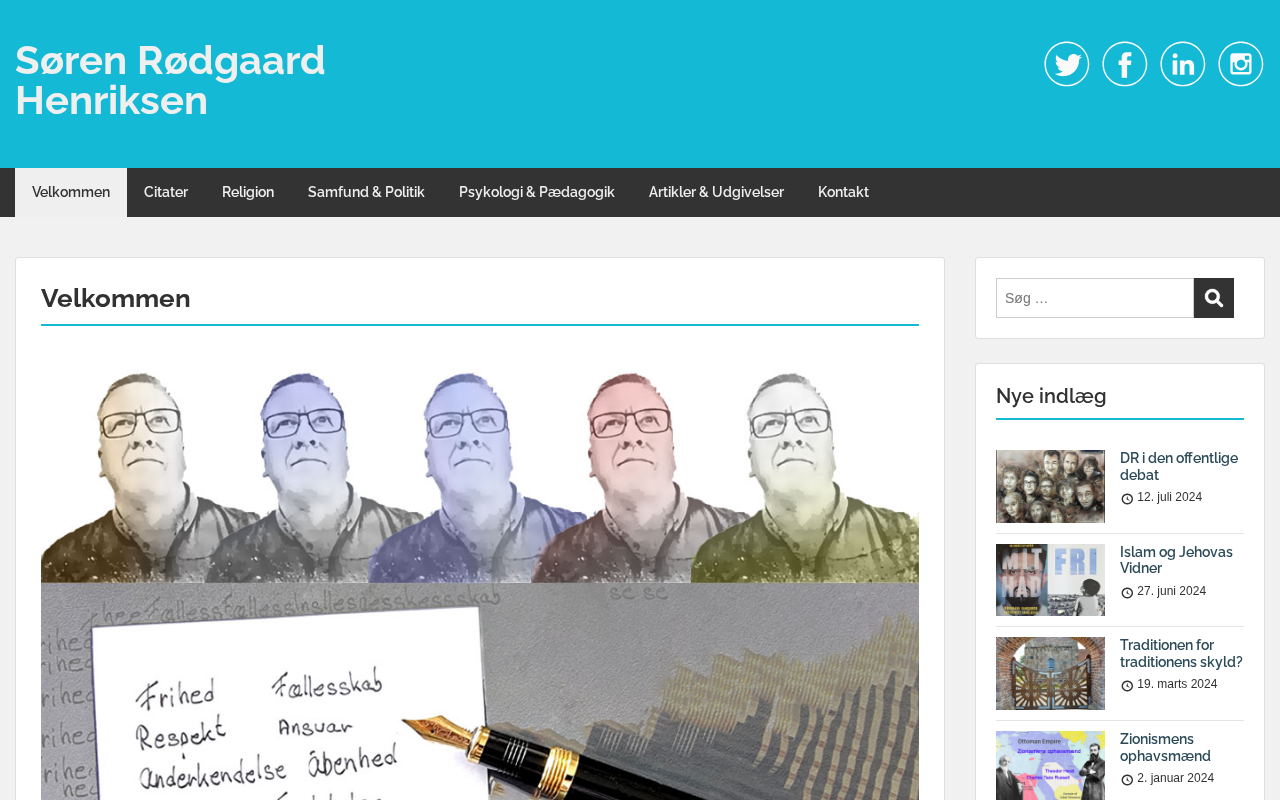Open the Twitter profile icon
The image size is (1280, 800).
(1067, 64)
